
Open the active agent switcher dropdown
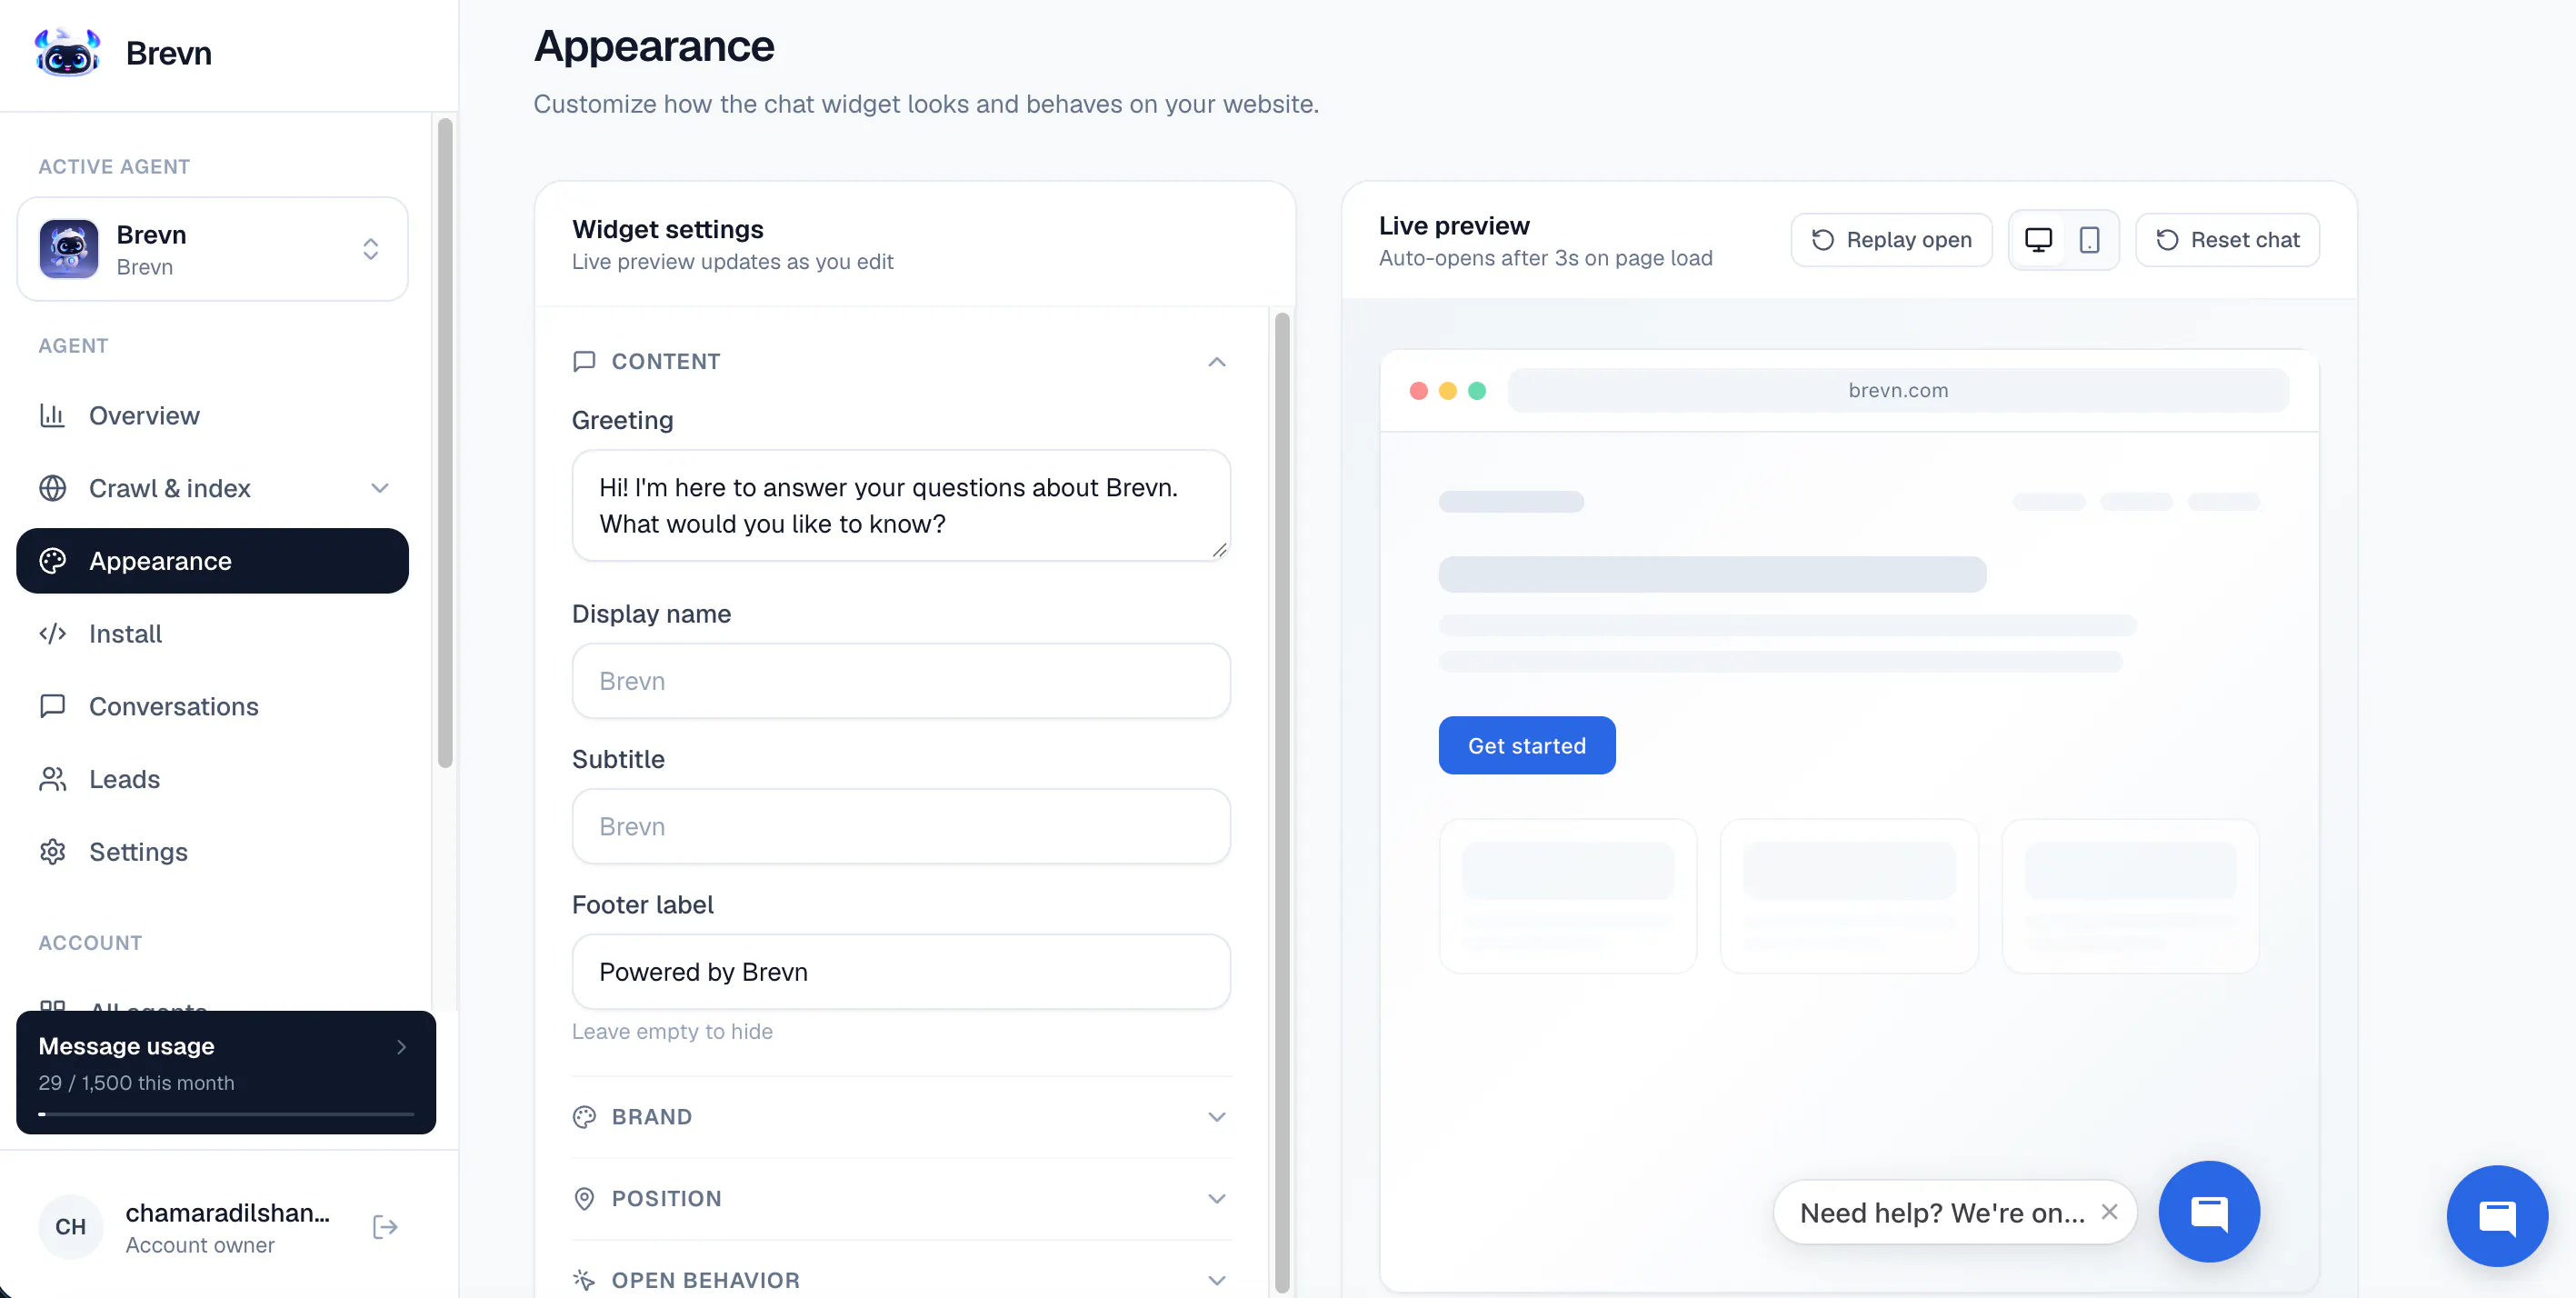(x=212, y=249)
